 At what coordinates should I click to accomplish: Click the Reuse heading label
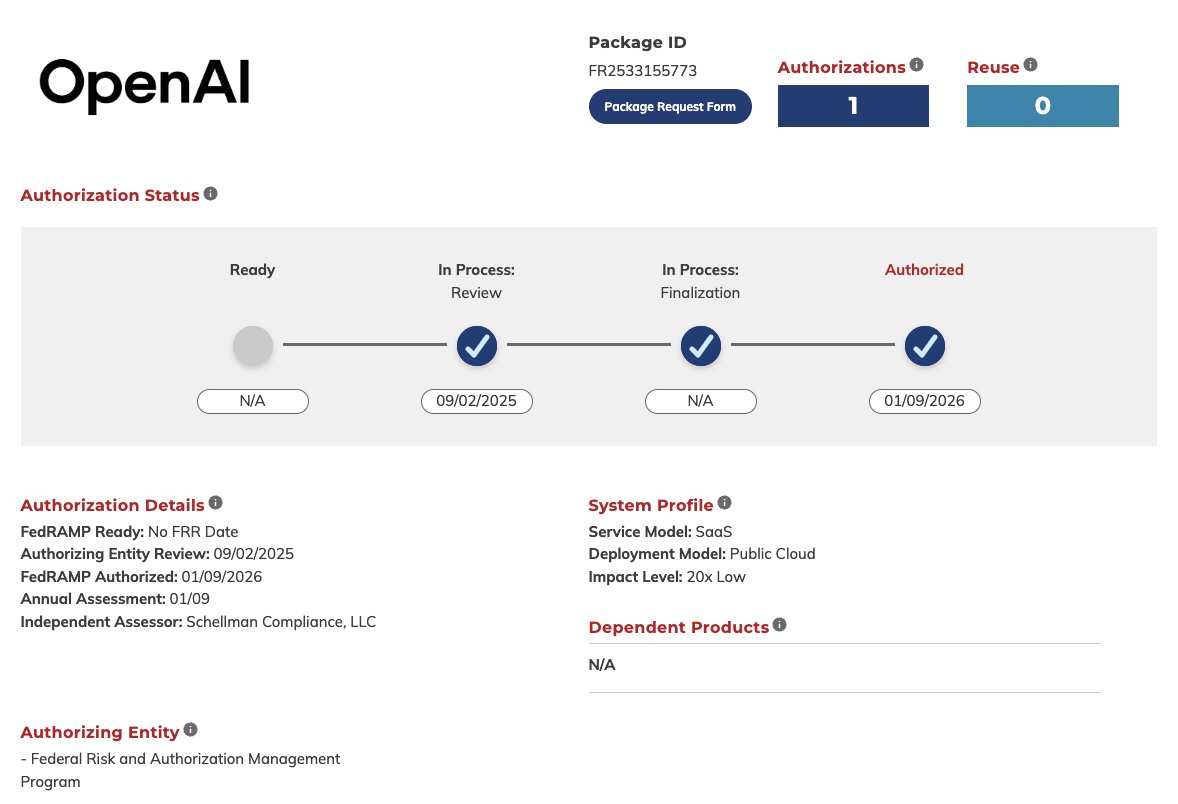click(993, 68)
